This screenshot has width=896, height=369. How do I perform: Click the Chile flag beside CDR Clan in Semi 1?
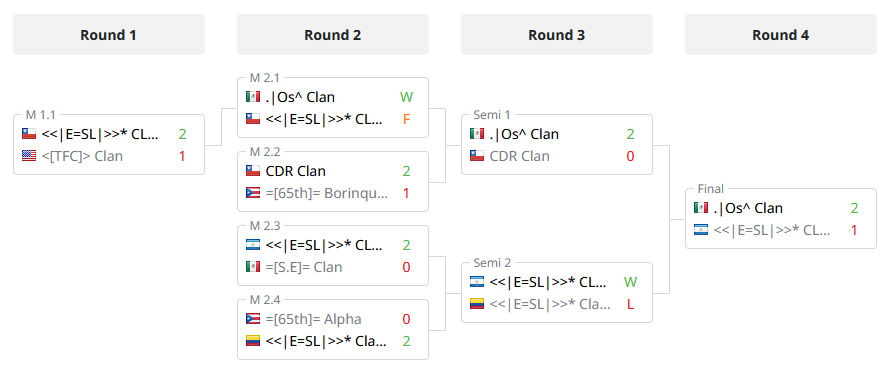(x=477, y=156)
